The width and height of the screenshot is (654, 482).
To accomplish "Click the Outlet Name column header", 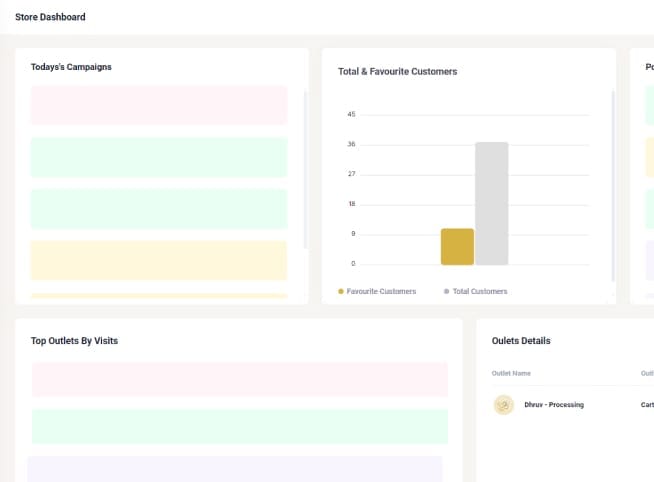I will [511, 373].
